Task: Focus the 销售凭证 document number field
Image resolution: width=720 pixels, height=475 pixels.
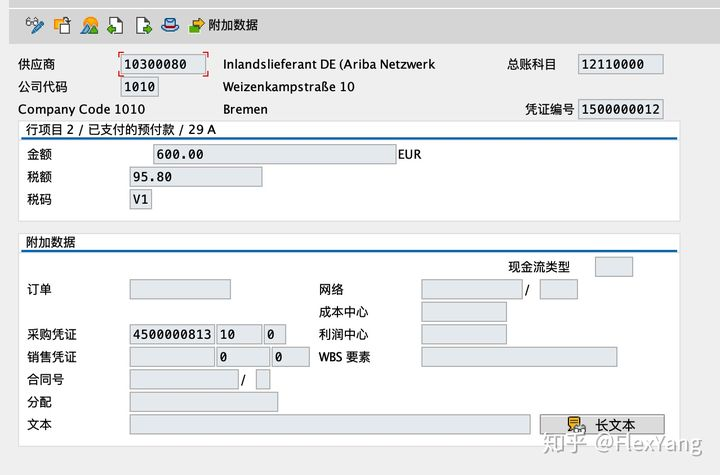Action: coord(172,357)
